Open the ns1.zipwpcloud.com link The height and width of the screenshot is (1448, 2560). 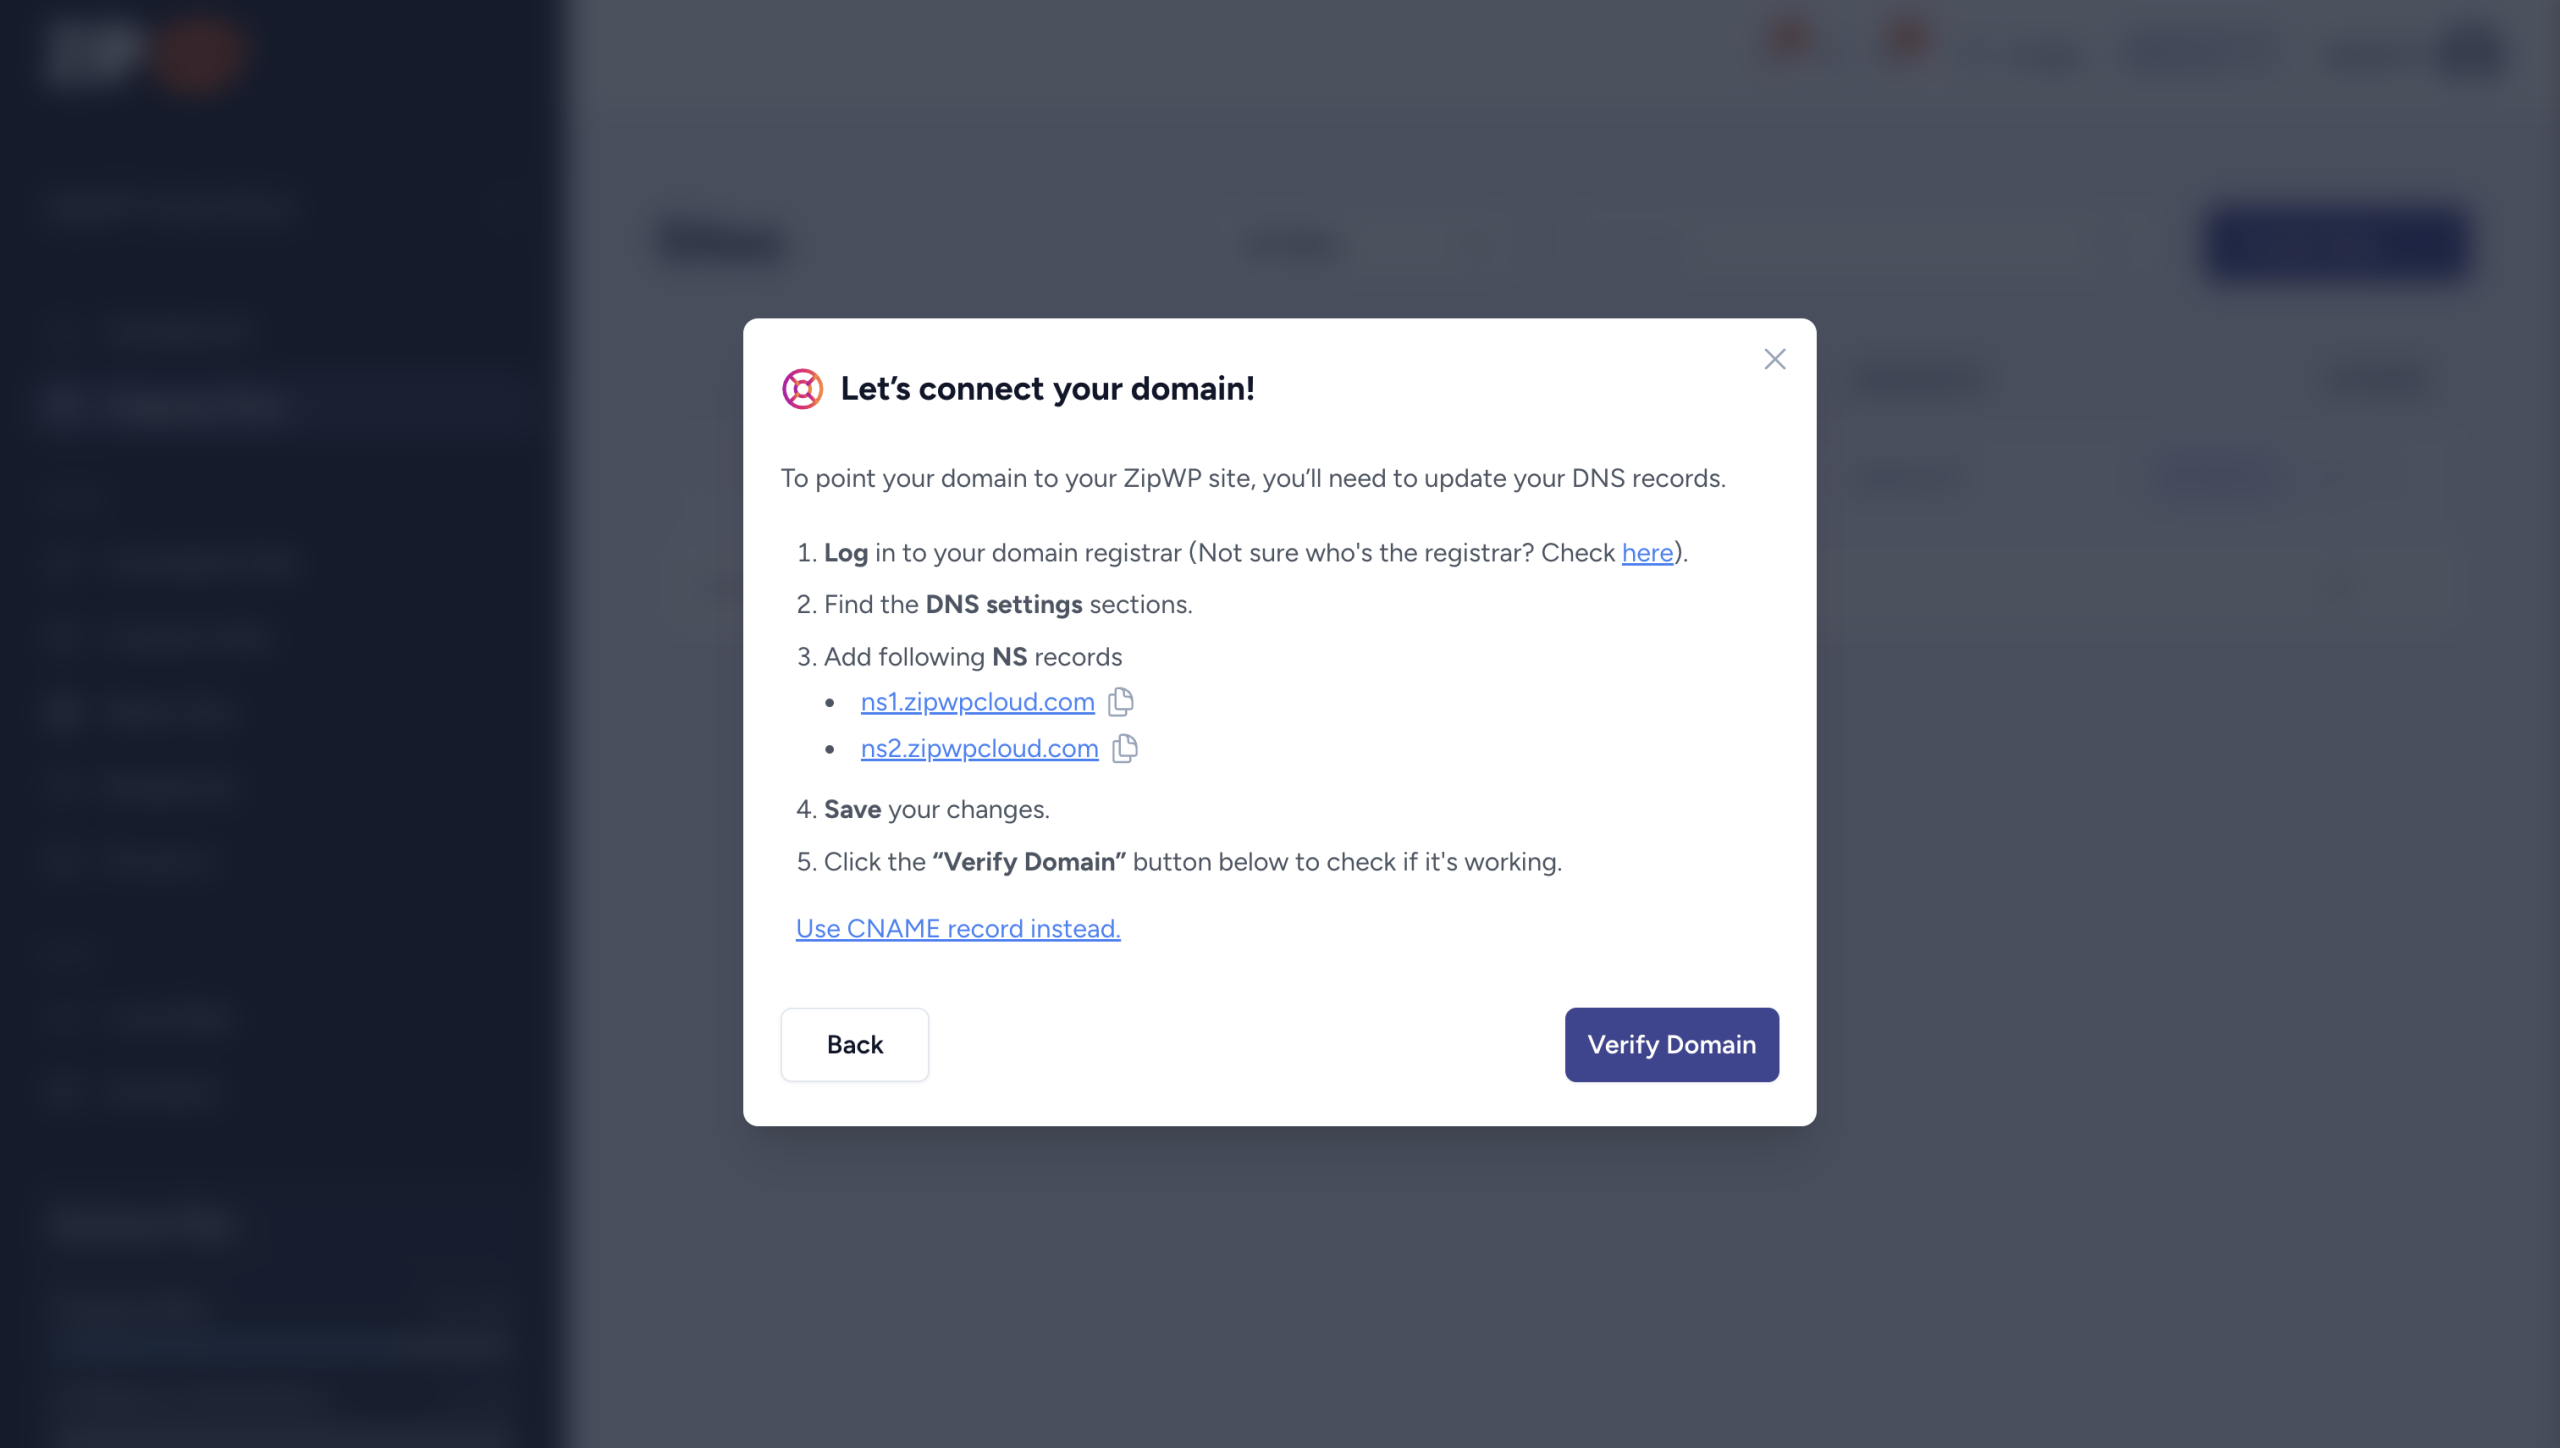977,702
